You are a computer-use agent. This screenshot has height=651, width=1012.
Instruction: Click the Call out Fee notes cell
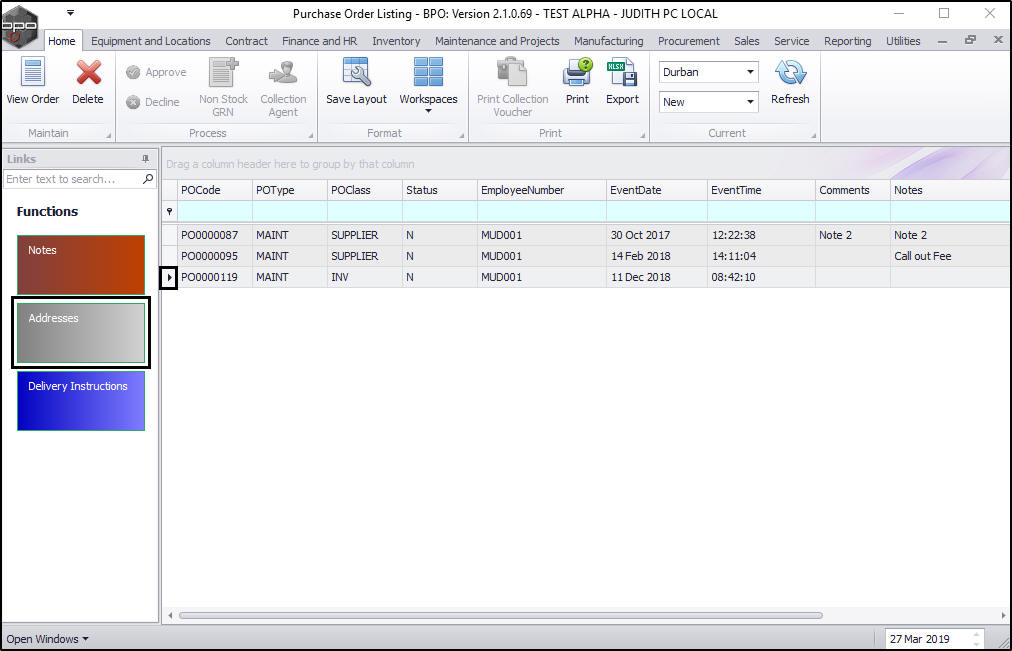(950, 256)
